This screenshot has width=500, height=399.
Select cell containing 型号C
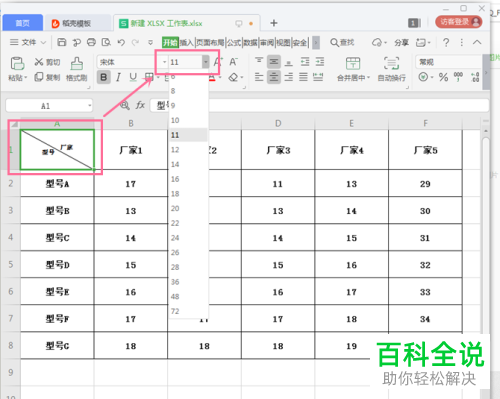[x=57, y=238]
